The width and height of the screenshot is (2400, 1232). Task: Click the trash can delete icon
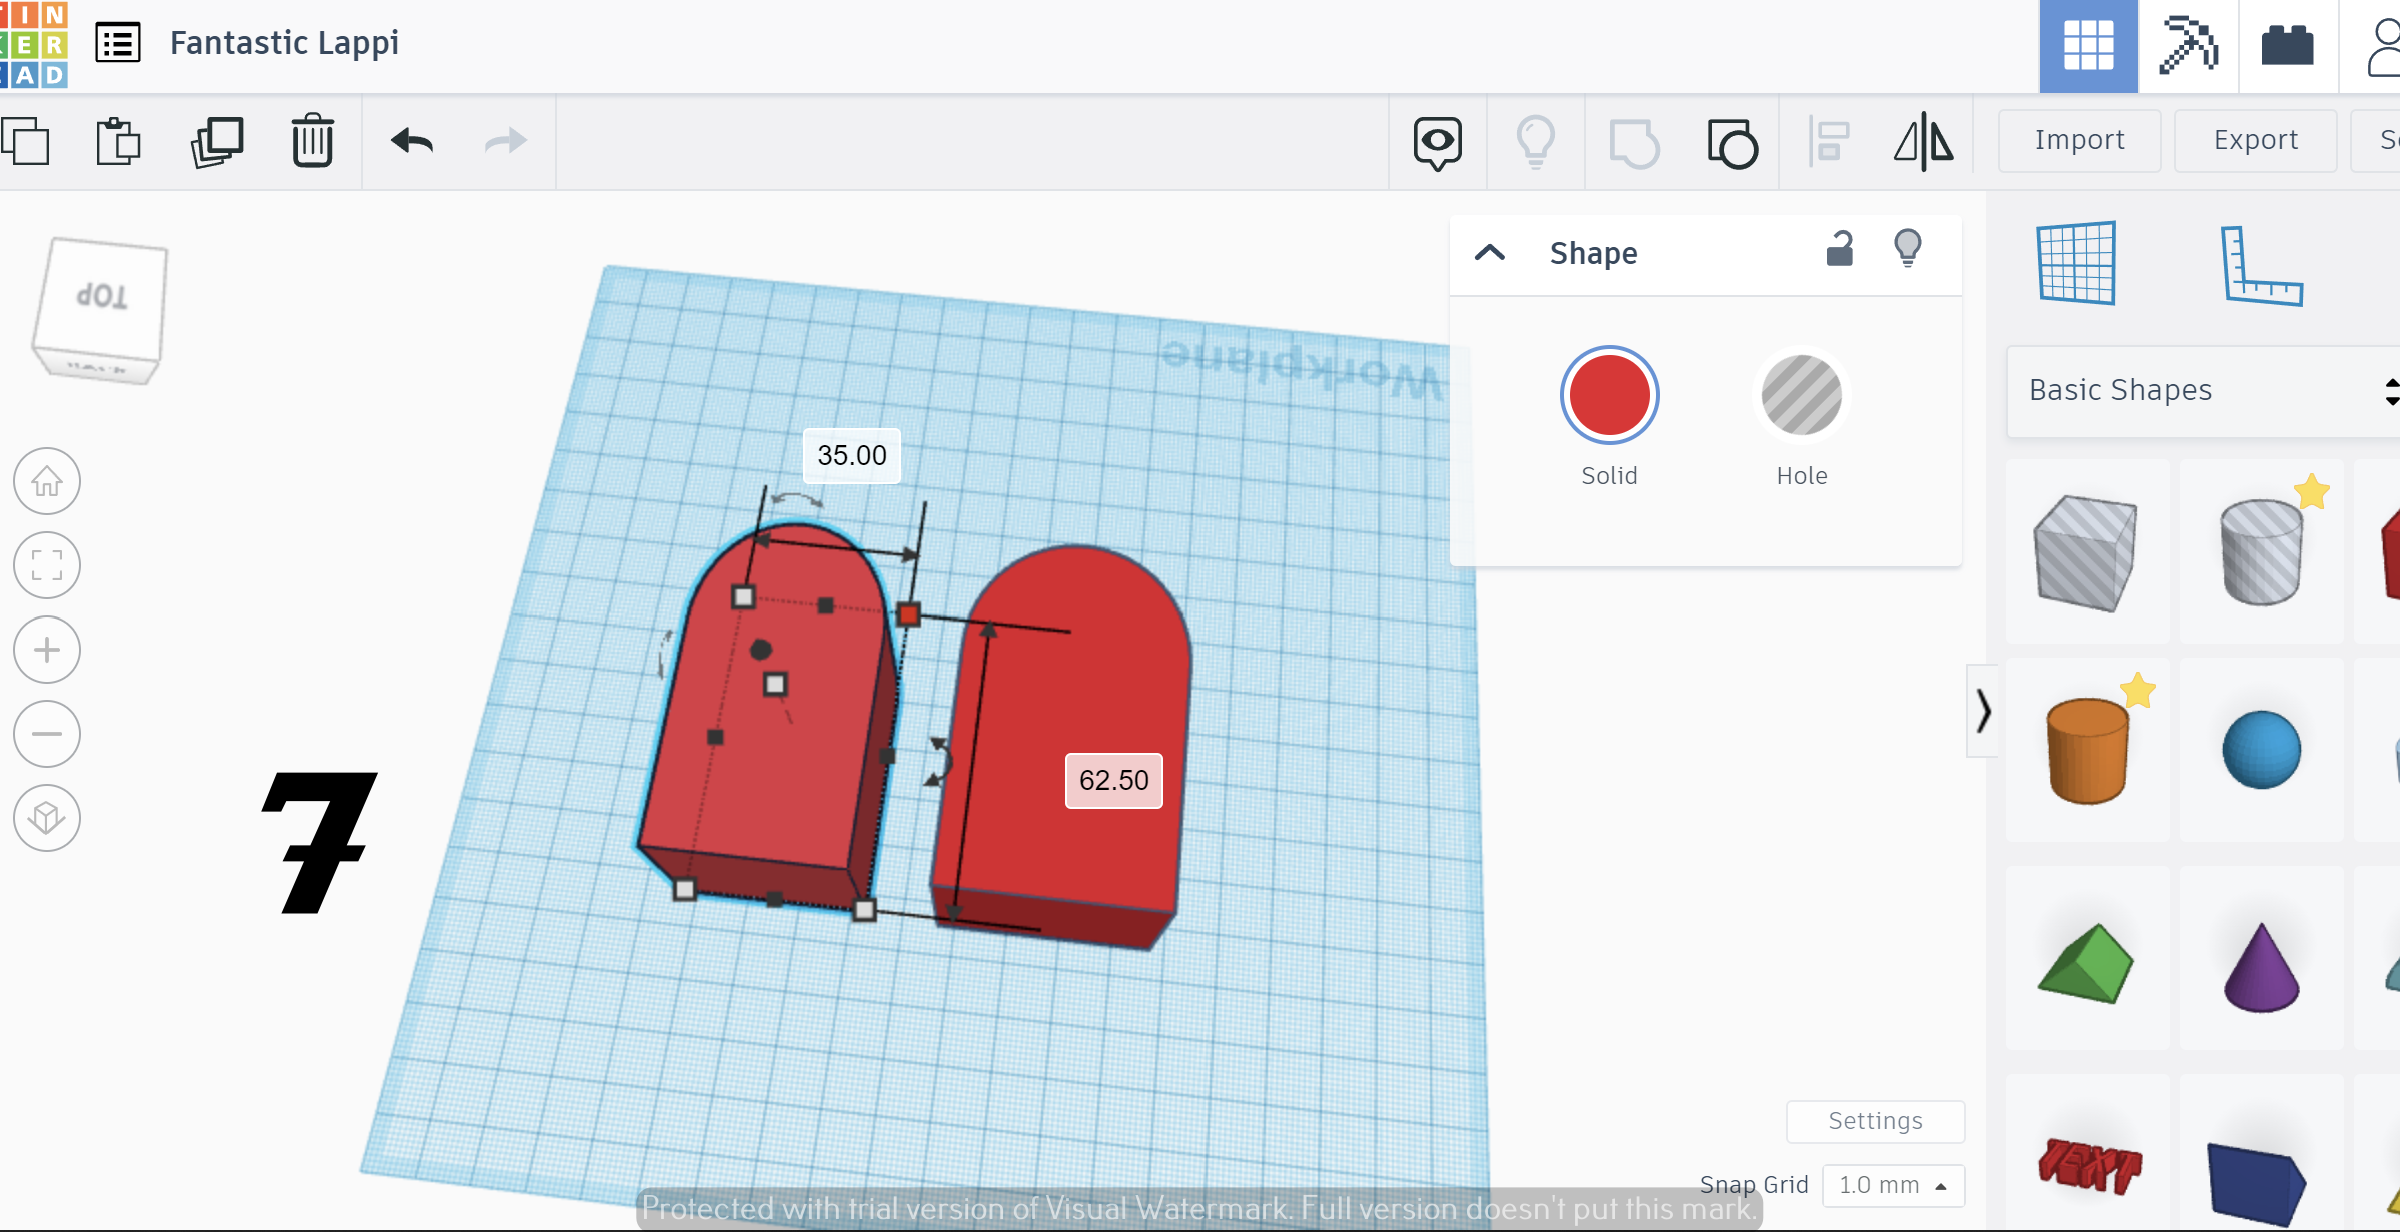tap(312, 141)
